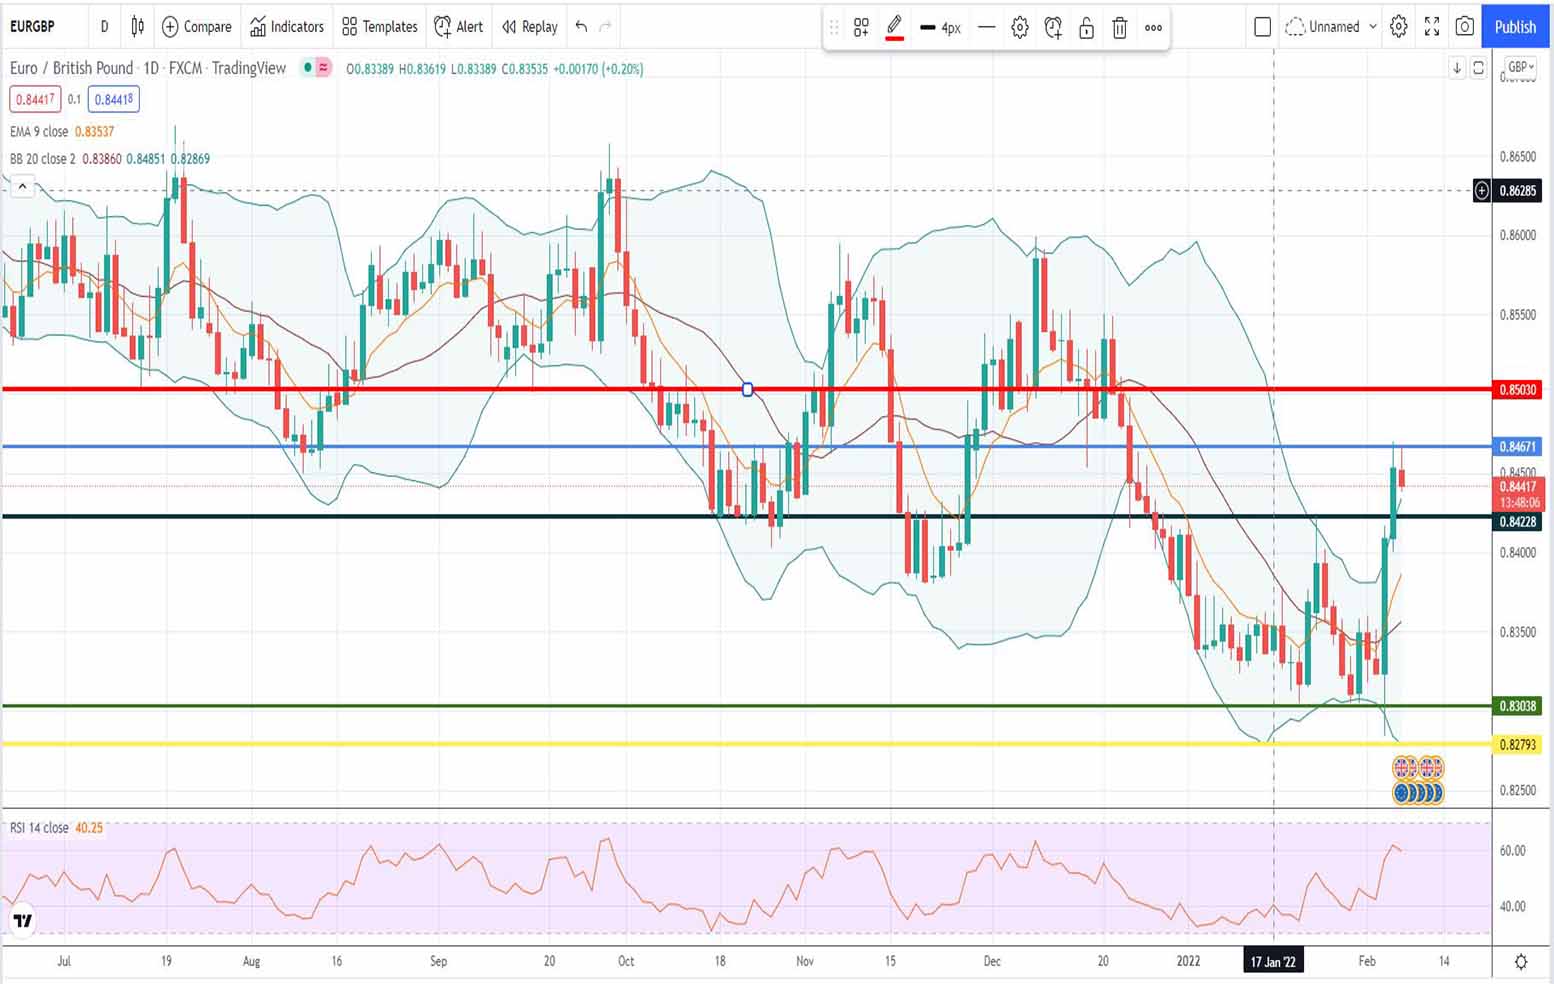
Task: Take a chart snapshot with camera icon
Action: click(x=1464, y=27)
